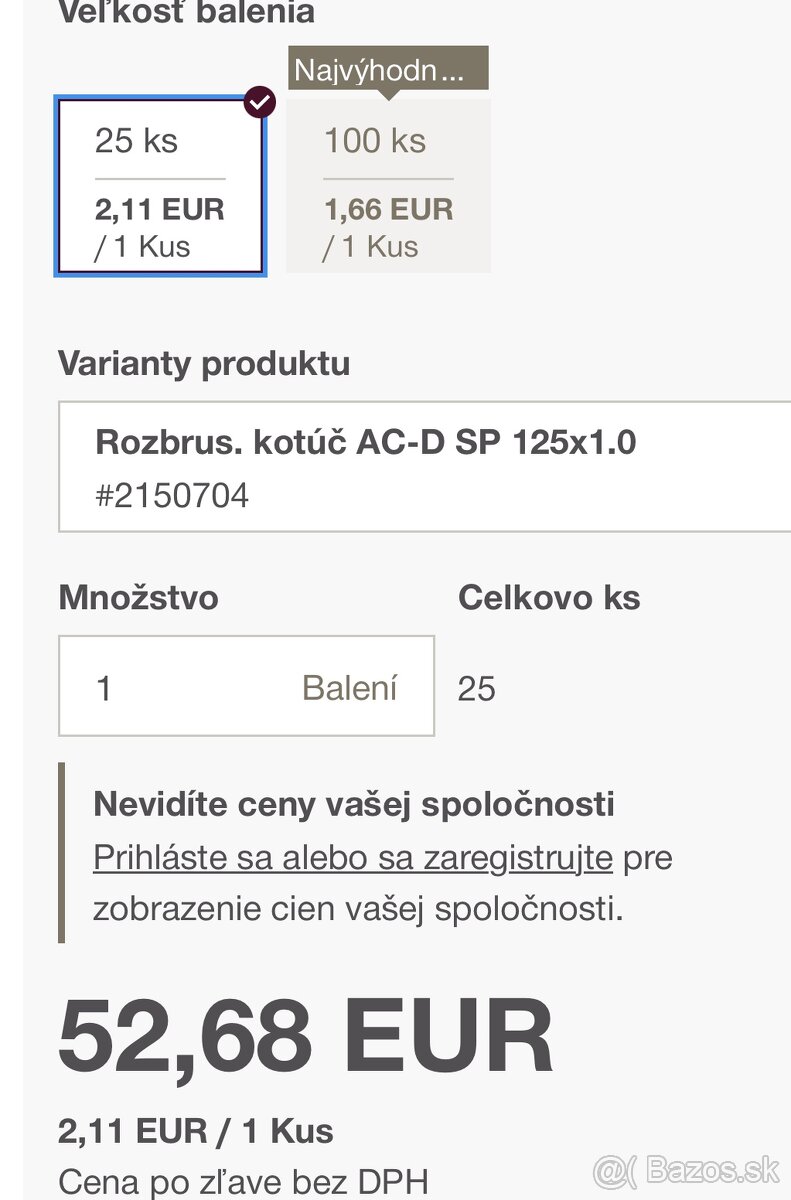Select the article number #2150704
The width and height of the screenshot is (791, 1200).
coord(172,492)
